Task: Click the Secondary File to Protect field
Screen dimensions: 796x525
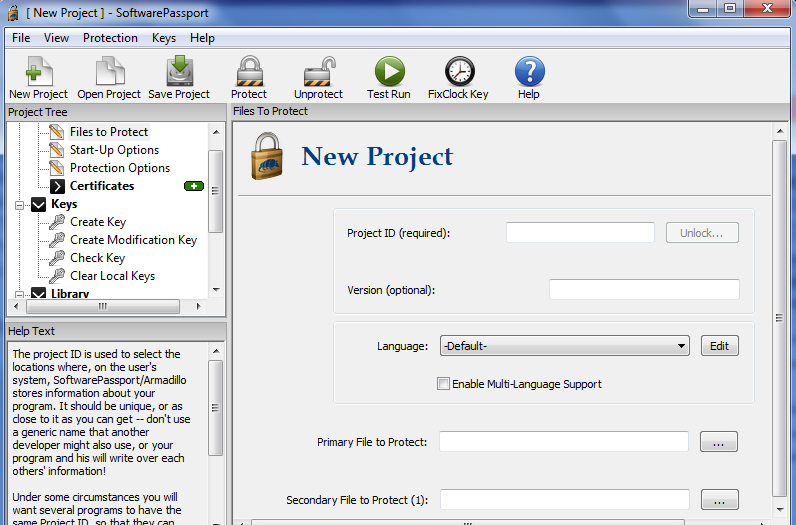Action: coord(565,499)
